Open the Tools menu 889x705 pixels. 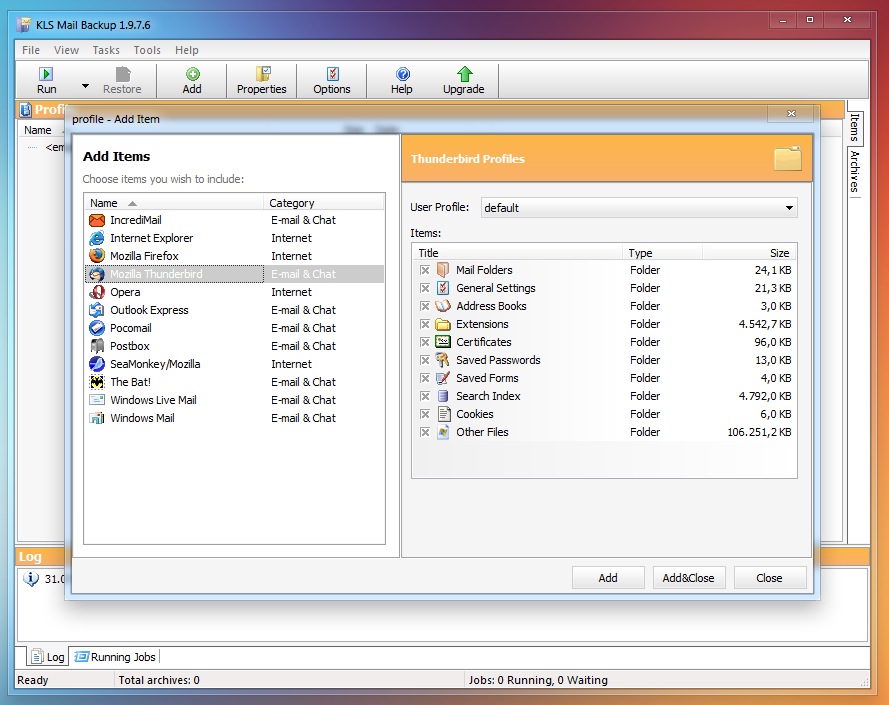coord(147,50)
